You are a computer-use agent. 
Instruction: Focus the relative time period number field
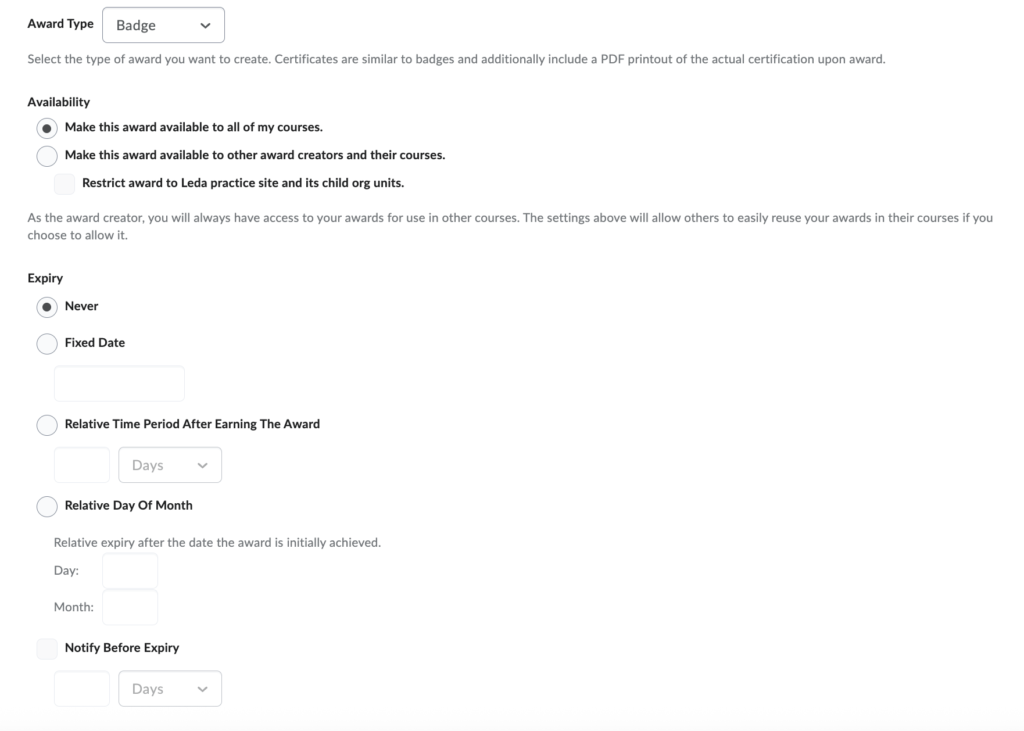point(81,465)
